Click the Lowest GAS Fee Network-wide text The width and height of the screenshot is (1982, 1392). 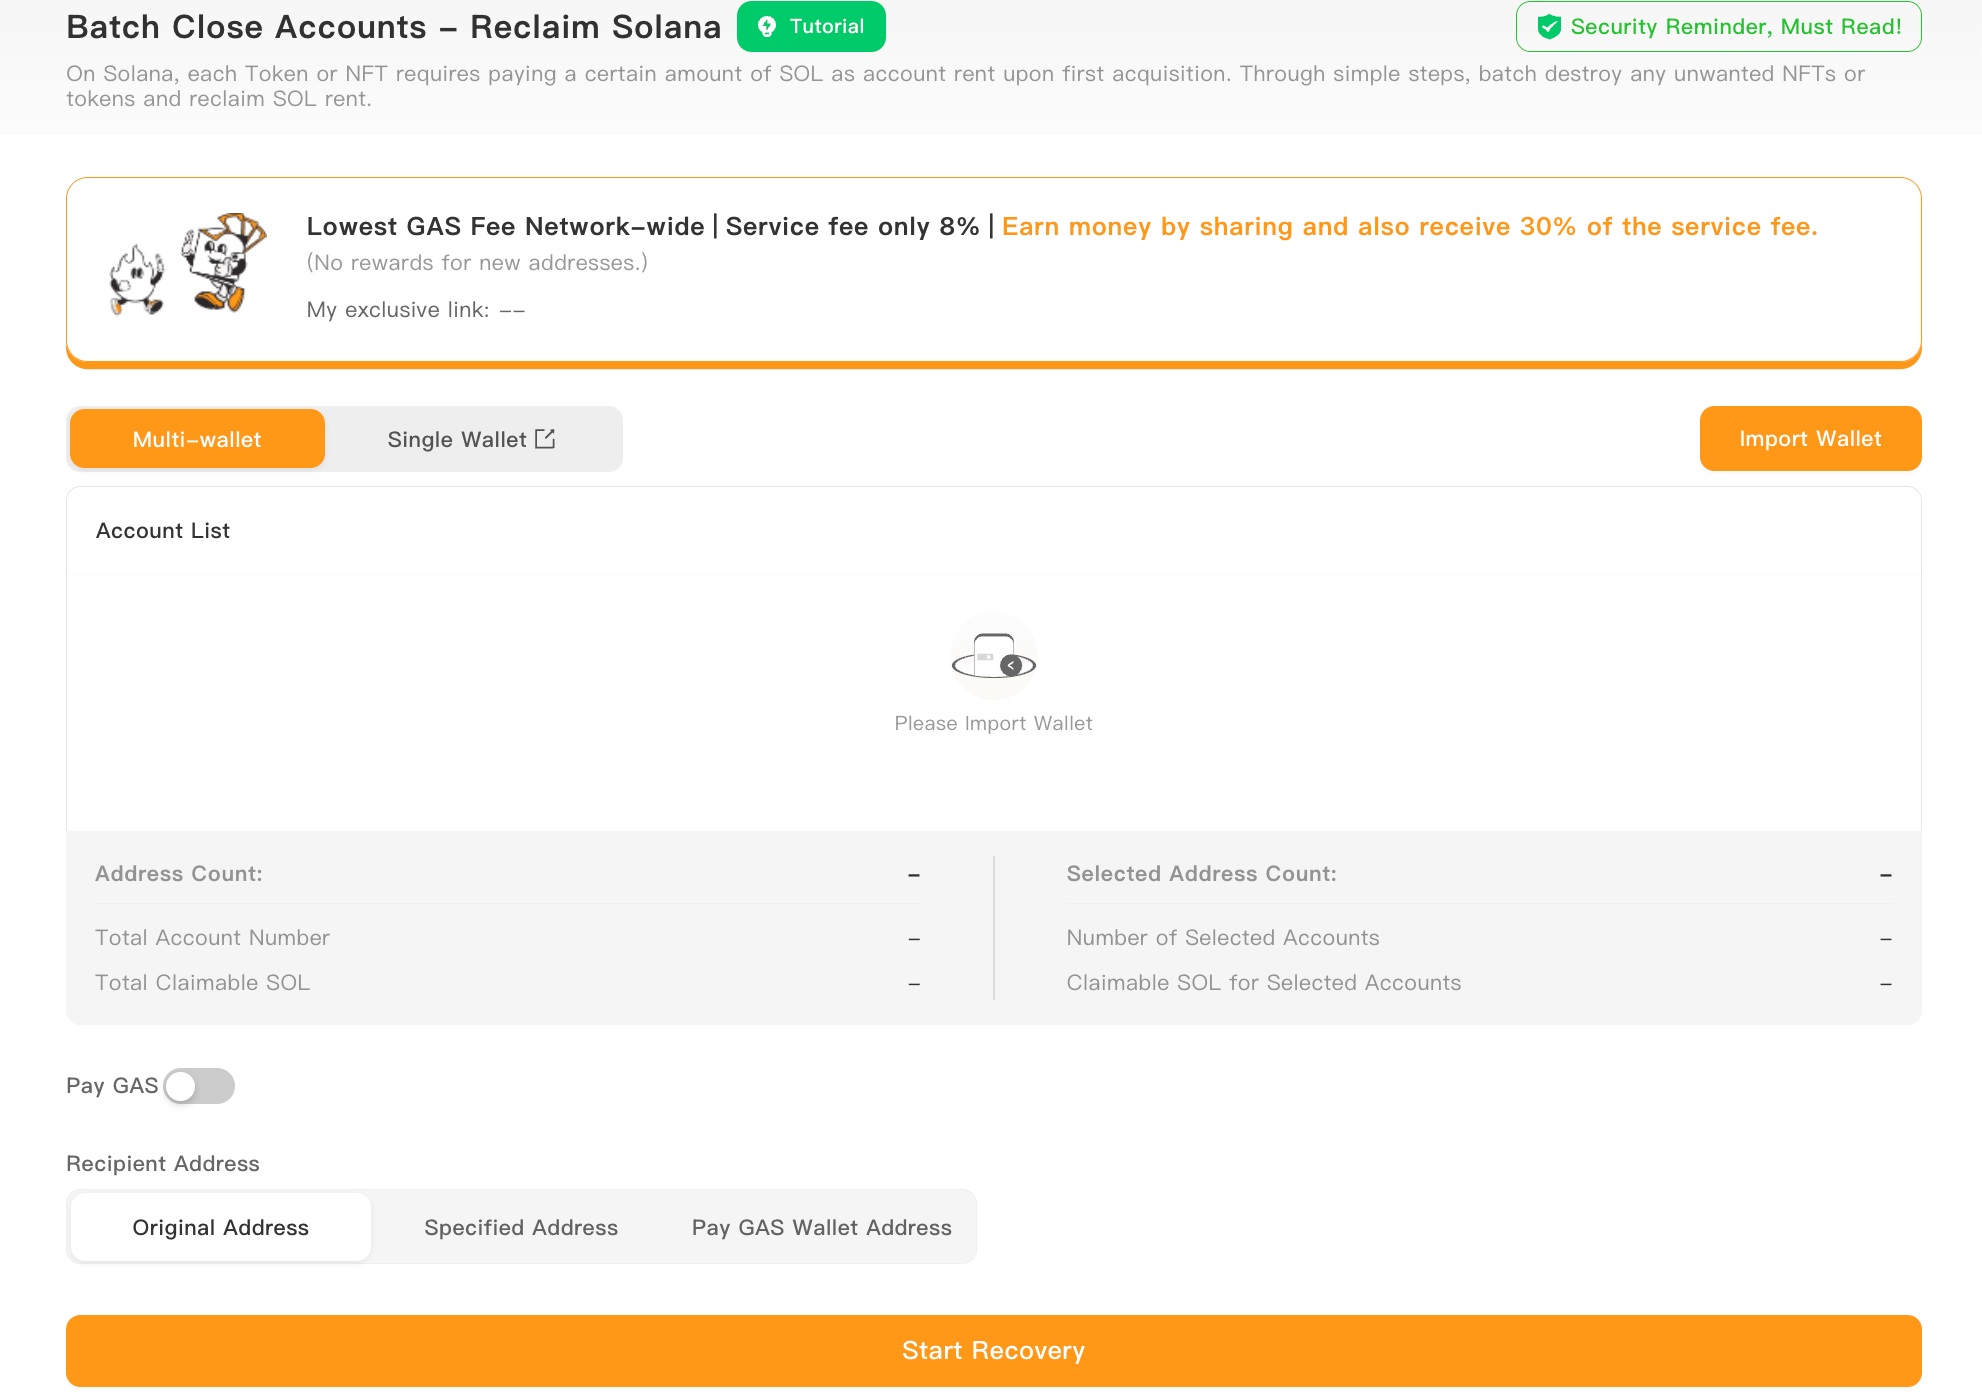[x=505, y=227]
